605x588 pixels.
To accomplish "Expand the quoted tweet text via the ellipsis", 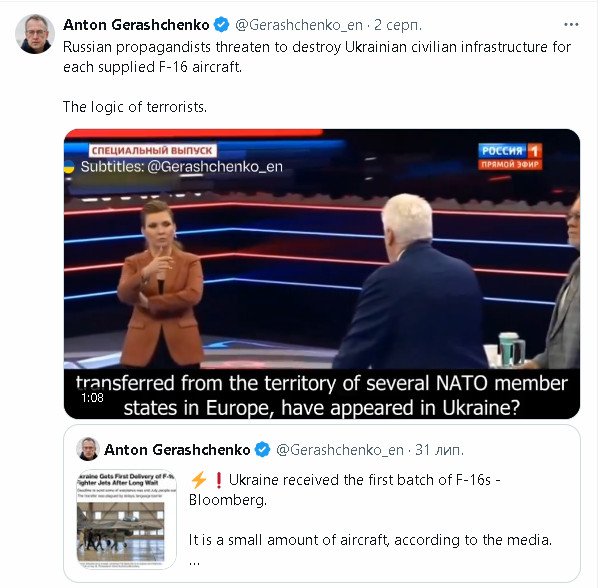I will (x=193, y=561).
